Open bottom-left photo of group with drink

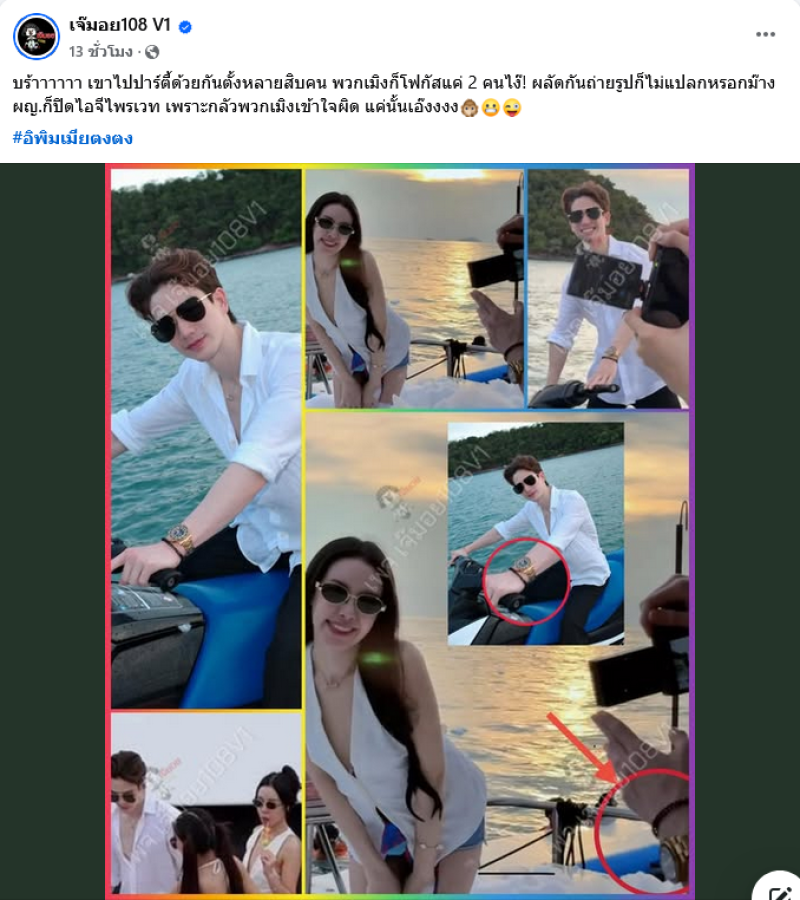click(x=206, y=804)
